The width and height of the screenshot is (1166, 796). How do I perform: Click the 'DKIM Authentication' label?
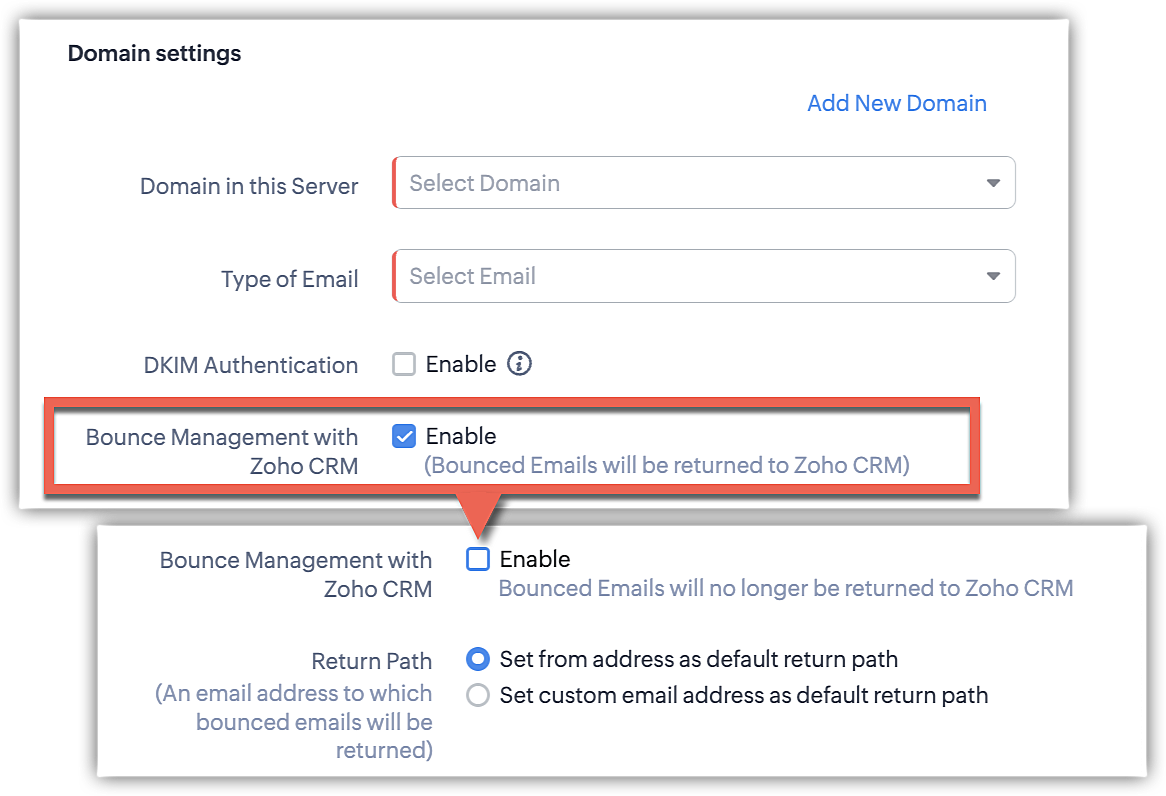(250, 365)
